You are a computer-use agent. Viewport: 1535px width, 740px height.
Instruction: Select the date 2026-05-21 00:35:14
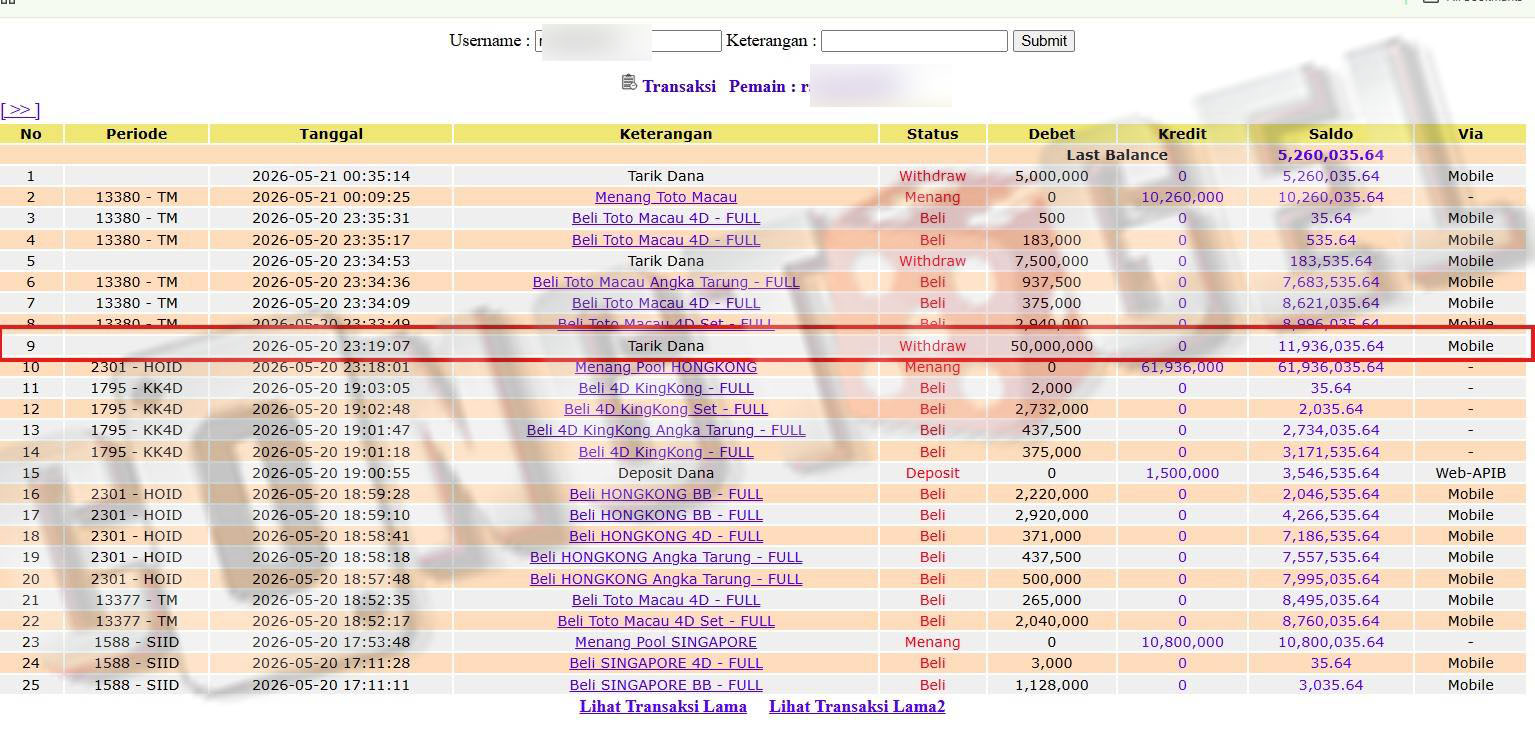(331, 176)
